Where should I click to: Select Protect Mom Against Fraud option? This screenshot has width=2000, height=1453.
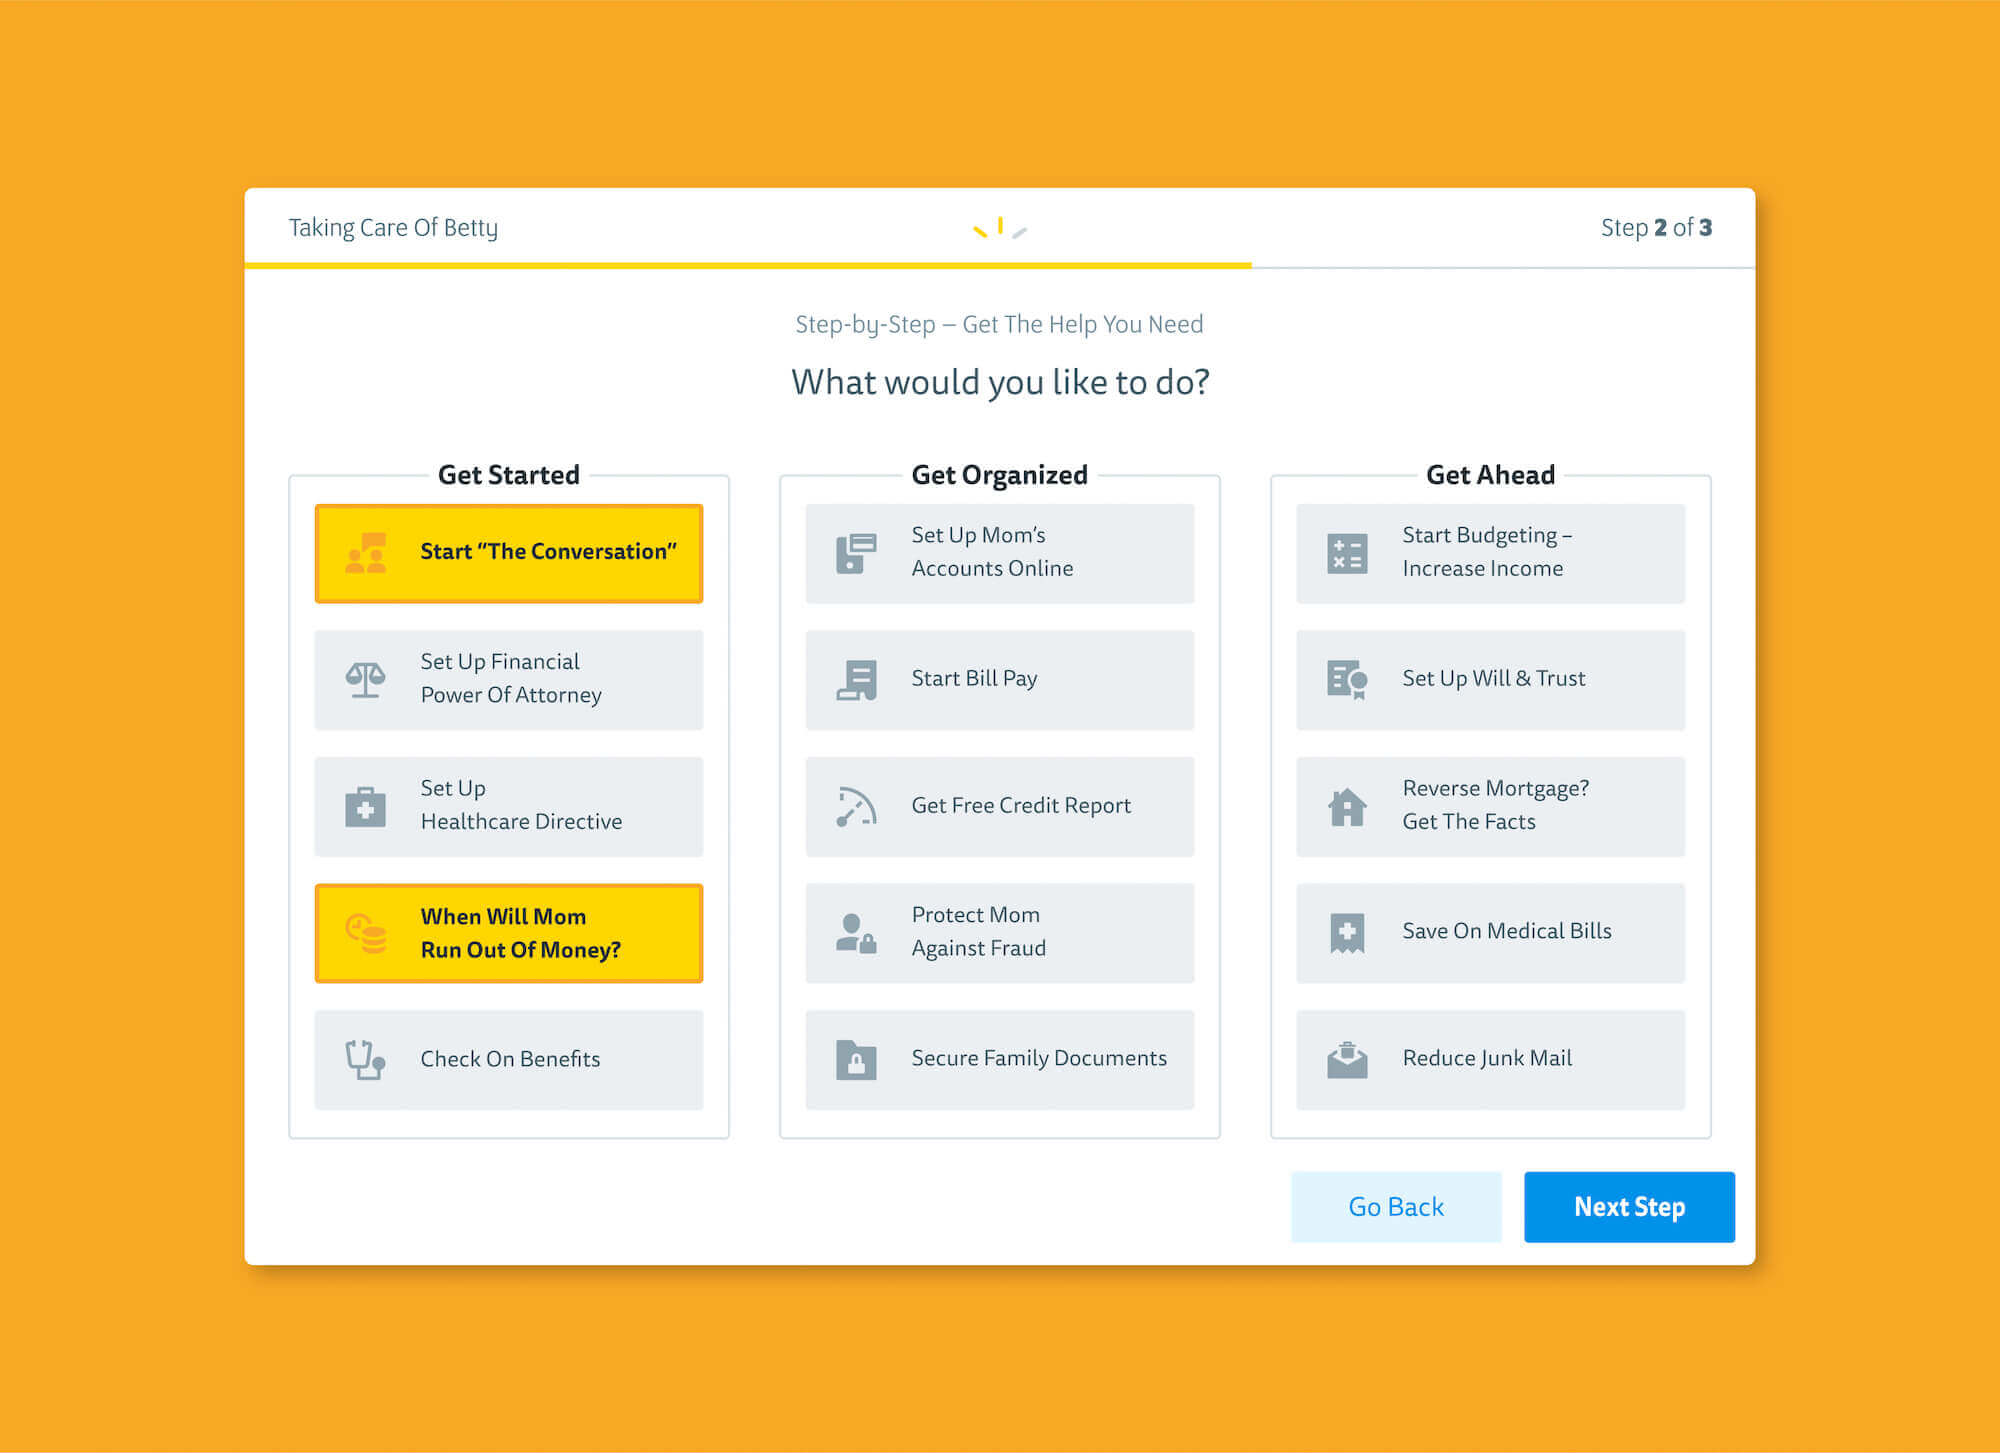coord(1000,933)
